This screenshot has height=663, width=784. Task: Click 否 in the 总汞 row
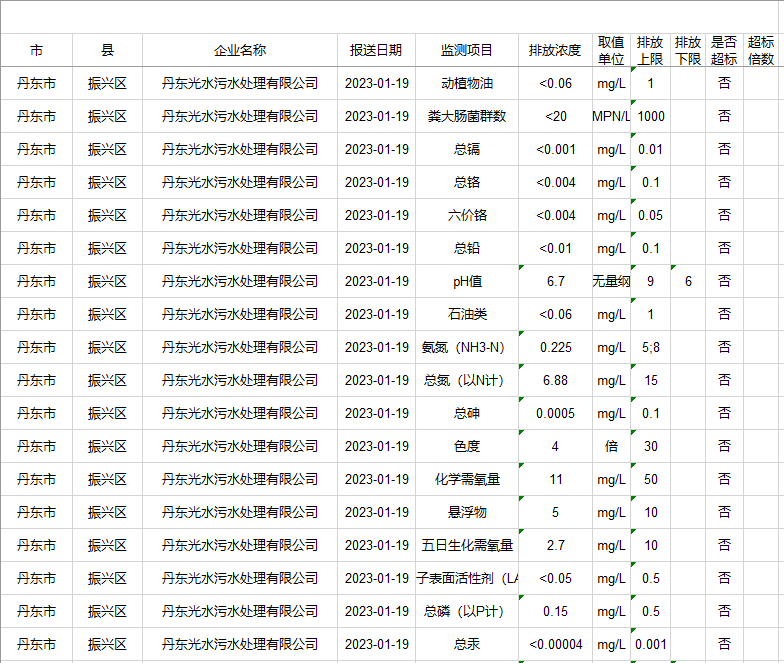[x=724, y=644]
